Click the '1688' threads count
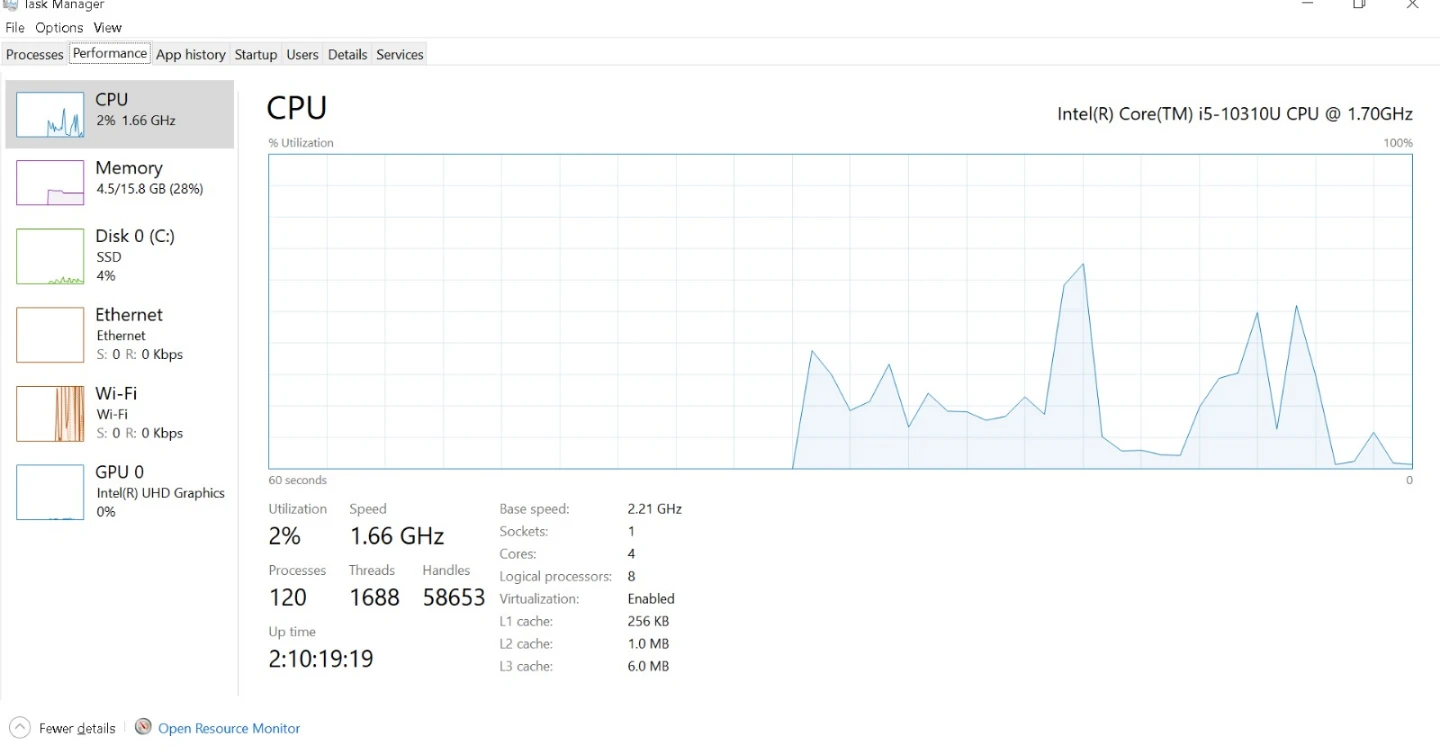 (374, 597)
